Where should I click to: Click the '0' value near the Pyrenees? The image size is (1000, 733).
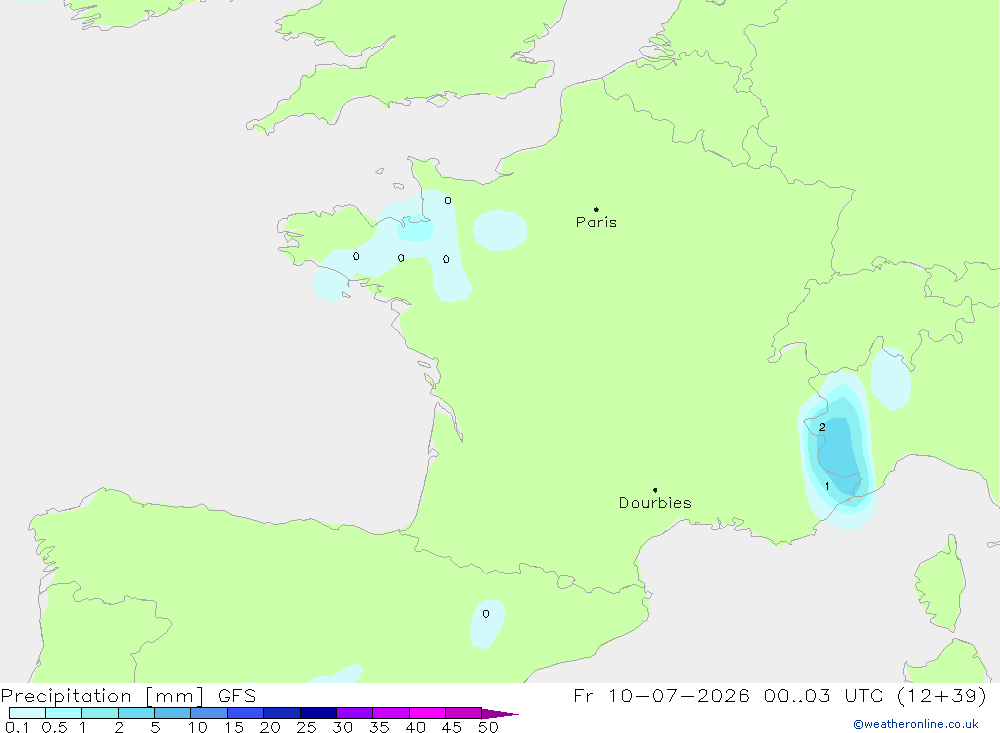click(486, 614)
